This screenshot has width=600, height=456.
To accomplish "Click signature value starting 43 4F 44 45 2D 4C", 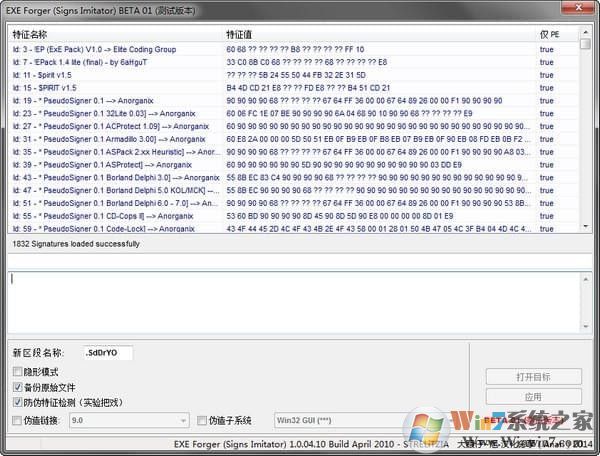I will (378, 229).
